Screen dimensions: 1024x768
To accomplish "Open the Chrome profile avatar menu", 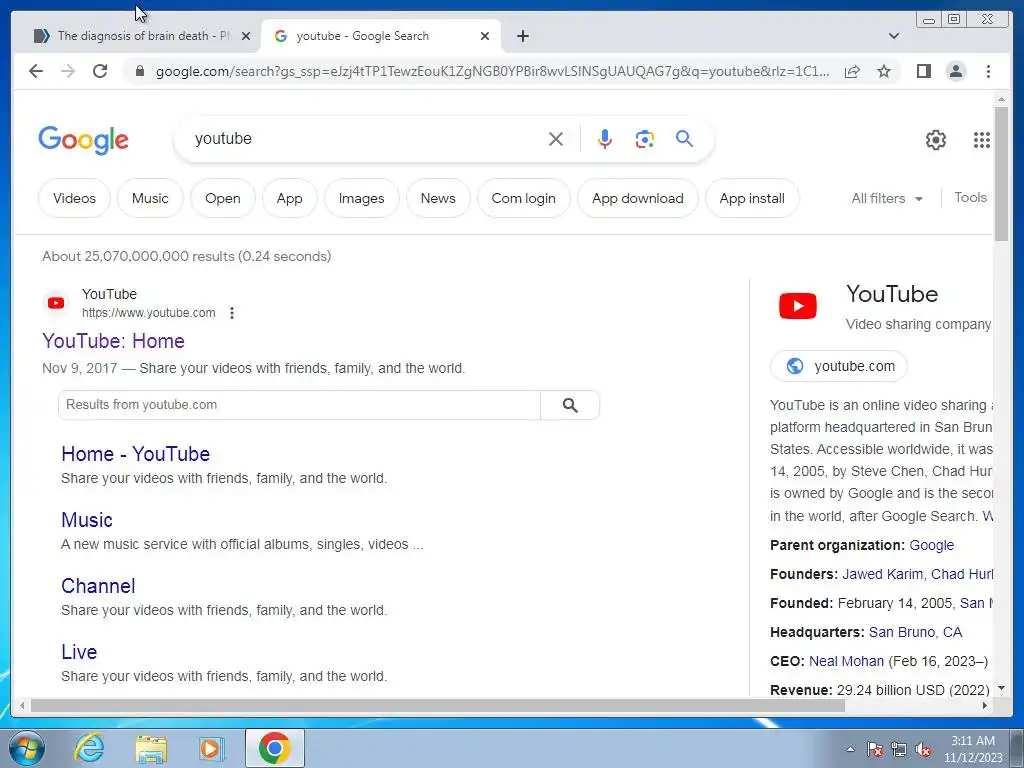I will pyautogui.click(x=955, y=71).
